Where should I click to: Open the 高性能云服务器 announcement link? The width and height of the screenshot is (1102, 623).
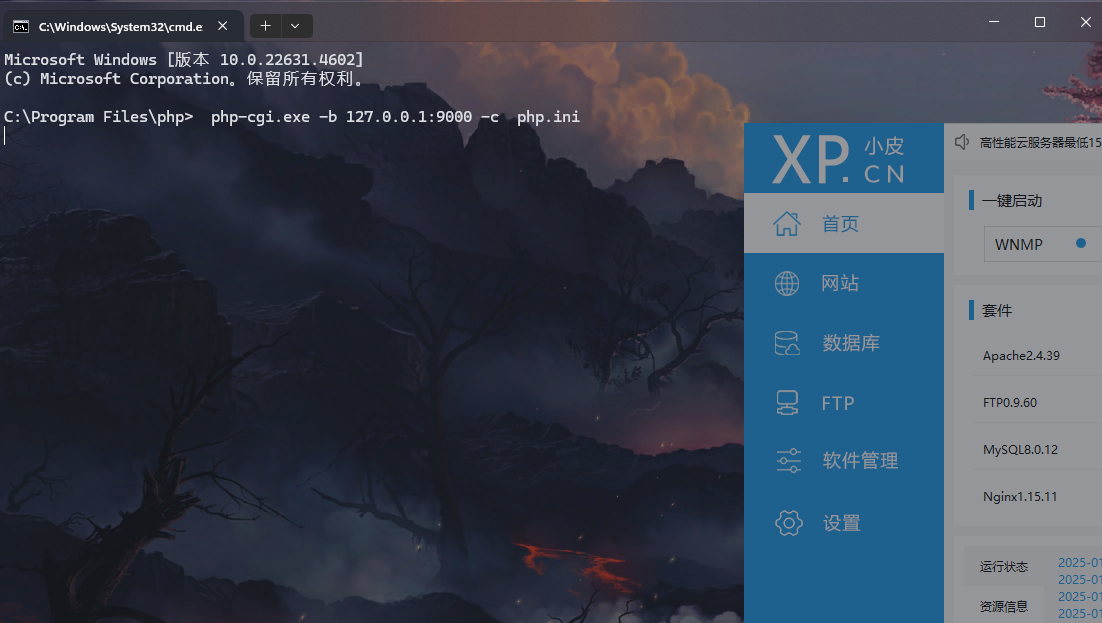1040,143
